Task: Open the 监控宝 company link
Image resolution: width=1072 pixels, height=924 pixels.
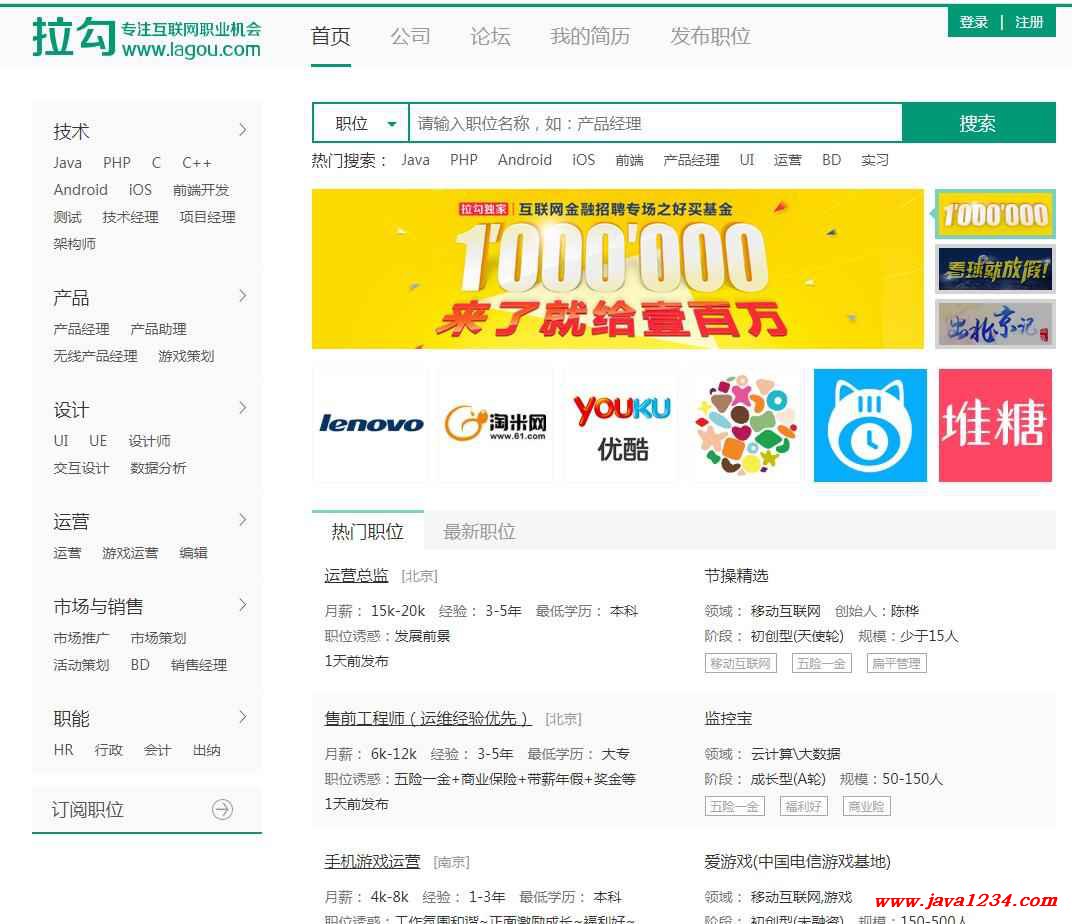Action: [x=728, y=718]
